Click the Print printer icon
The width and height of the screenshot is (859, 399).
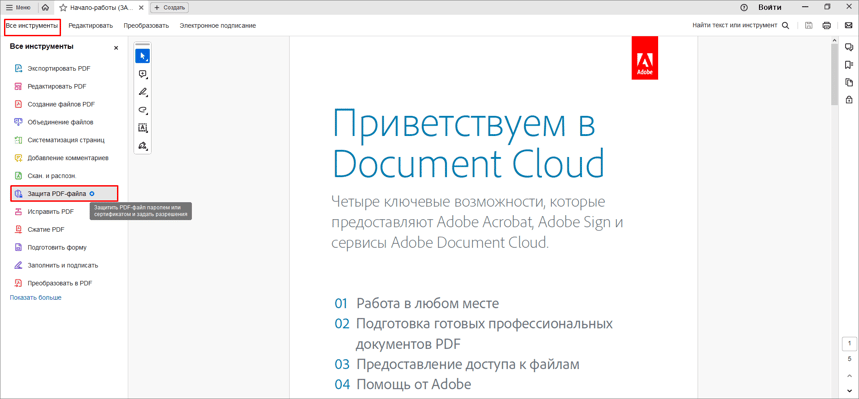tap(827, 25)
